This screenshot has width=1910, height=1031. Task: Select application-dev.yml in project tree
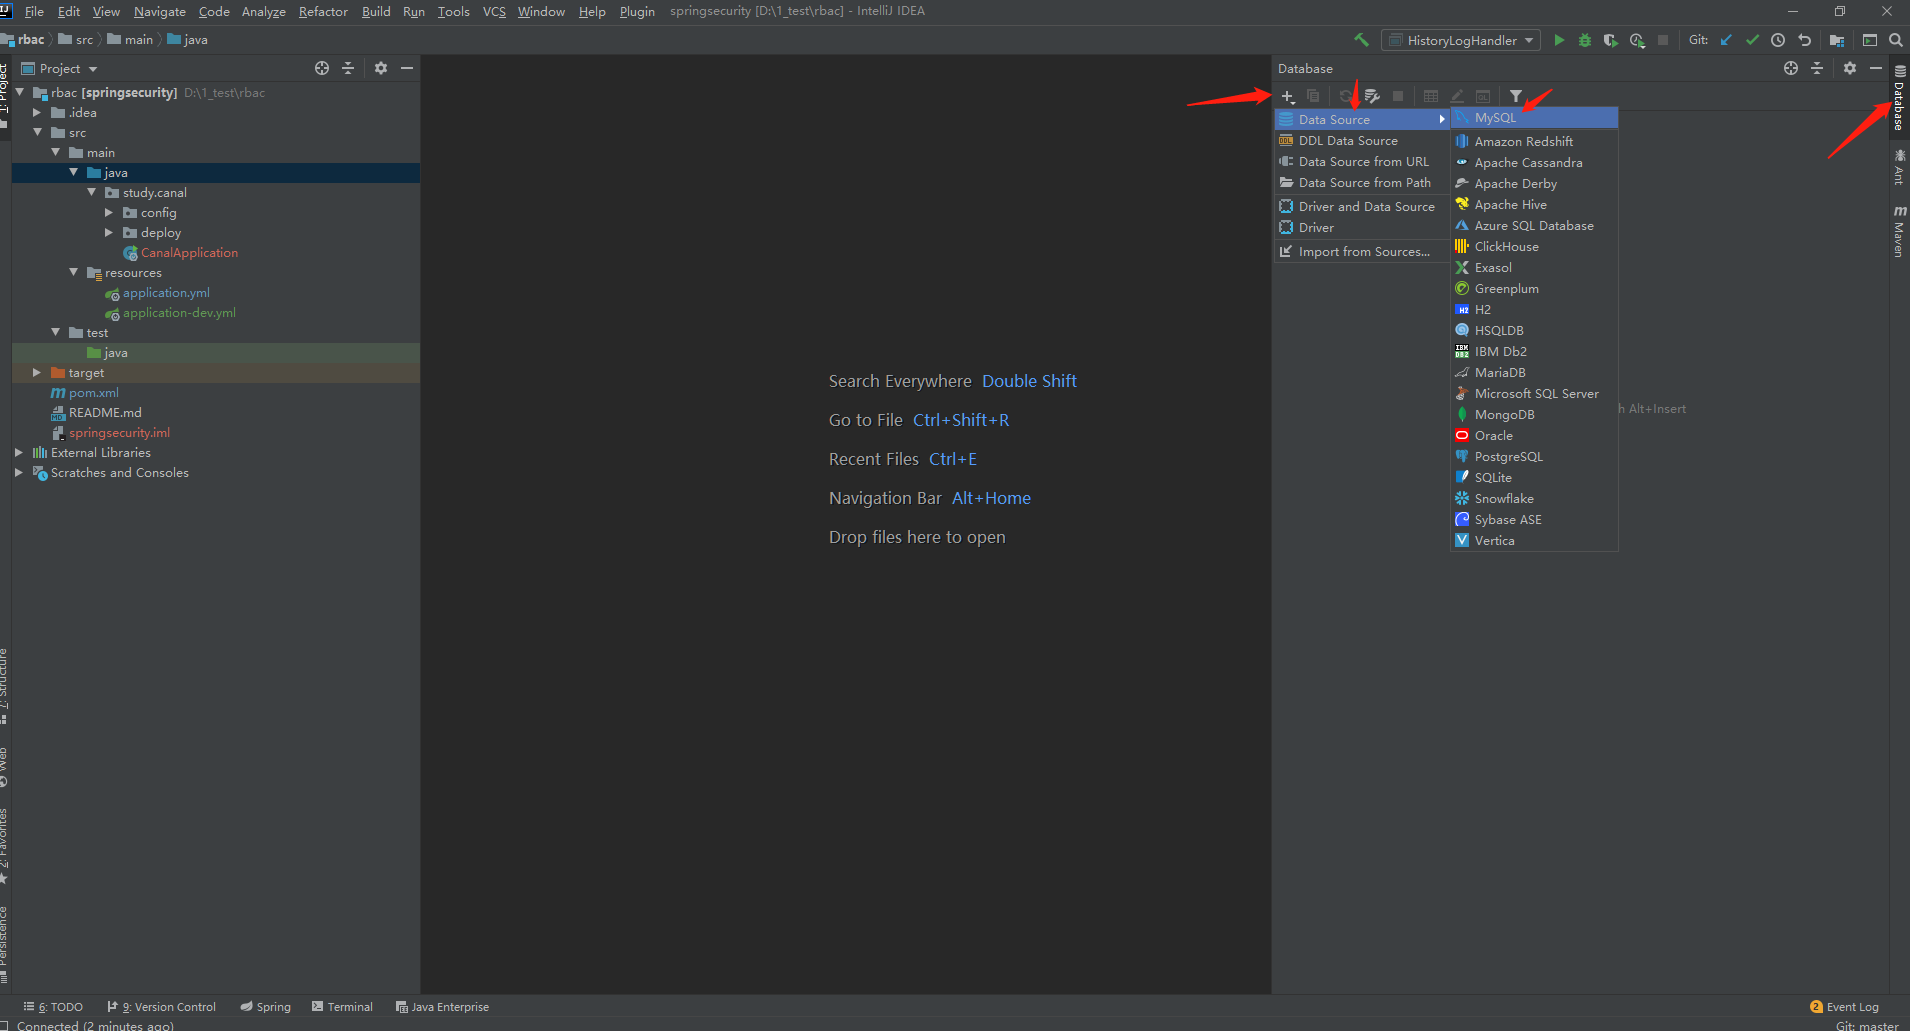179,313
